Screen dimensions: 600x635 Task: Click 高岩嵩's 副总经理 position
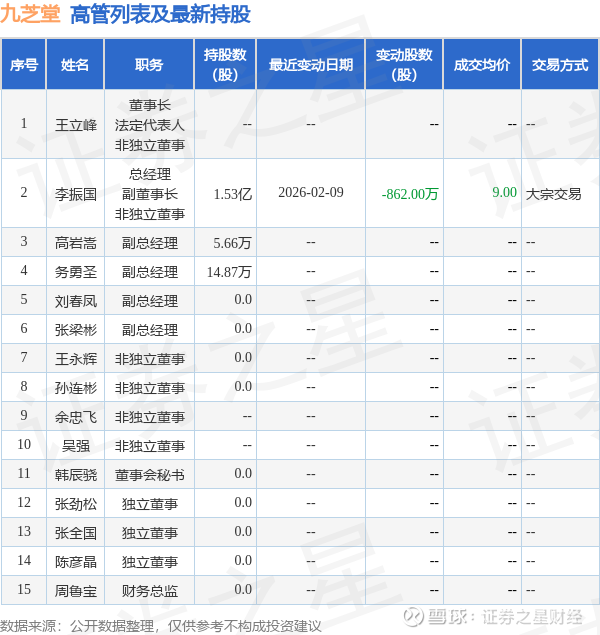149,243
